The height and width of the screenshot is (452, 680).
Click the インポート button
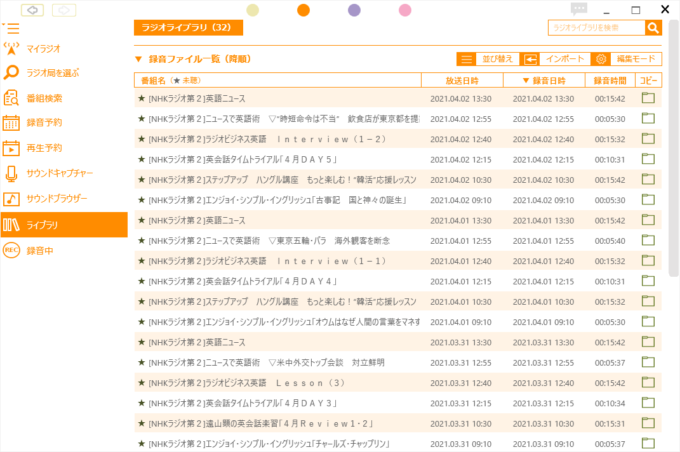[x=565, y=59]
